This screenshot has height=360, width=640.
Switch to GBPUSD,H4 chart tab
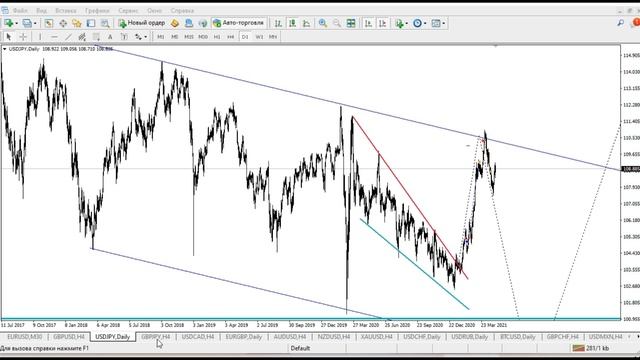coord(69,337)
